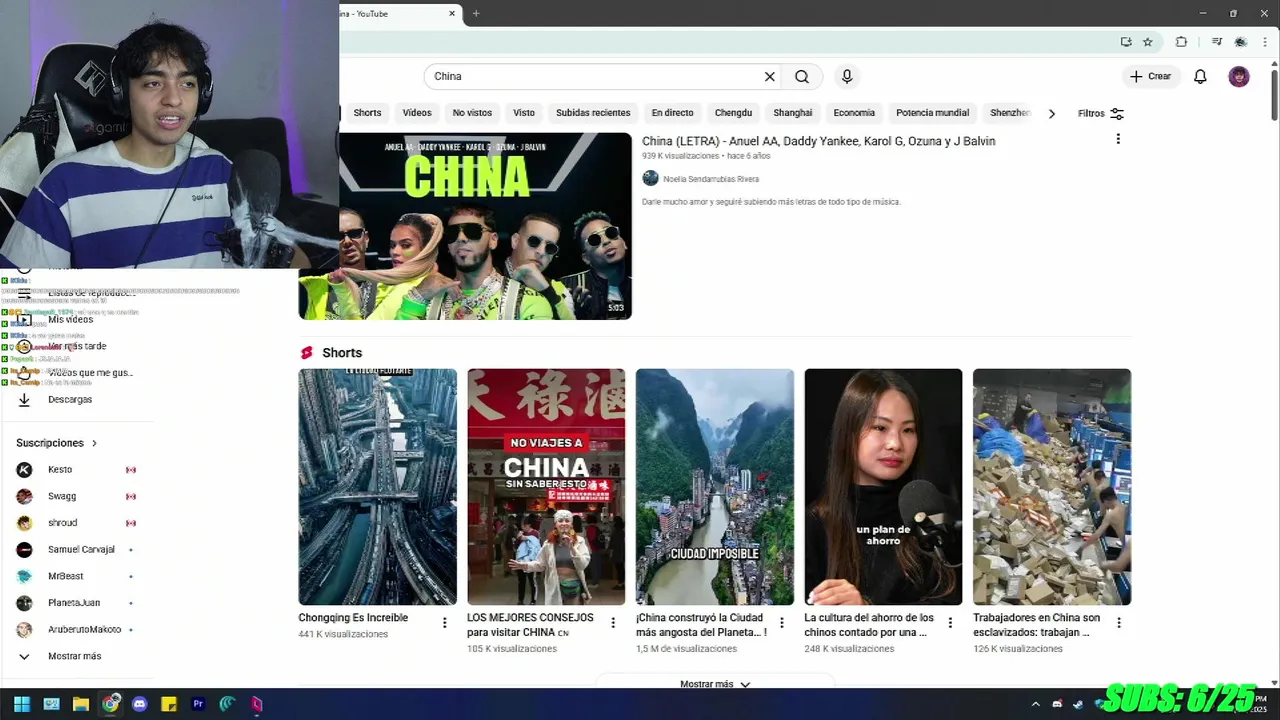This screenshot has width=1280, height=720.
Task: Activate voice search microphone icon
Action: [847, 76]
